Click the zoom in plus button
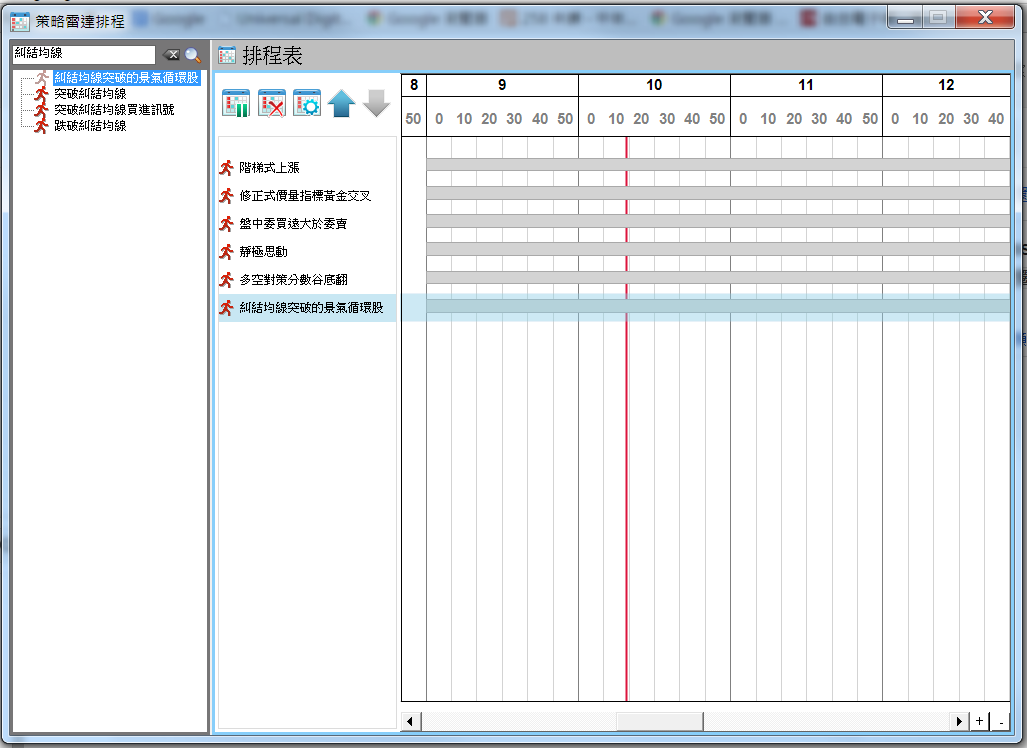Screen dimensions: 1027x748 click(979, 721)
